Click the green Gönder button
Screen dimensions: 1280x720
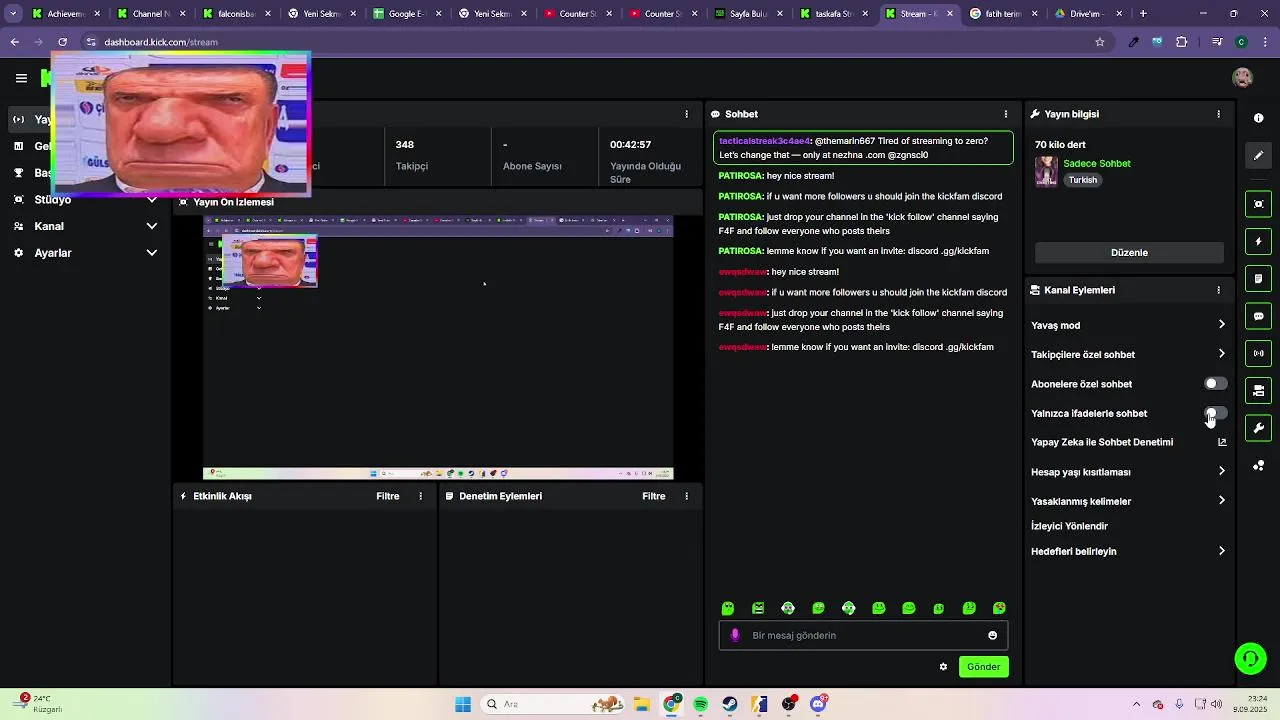pos(983,667)
